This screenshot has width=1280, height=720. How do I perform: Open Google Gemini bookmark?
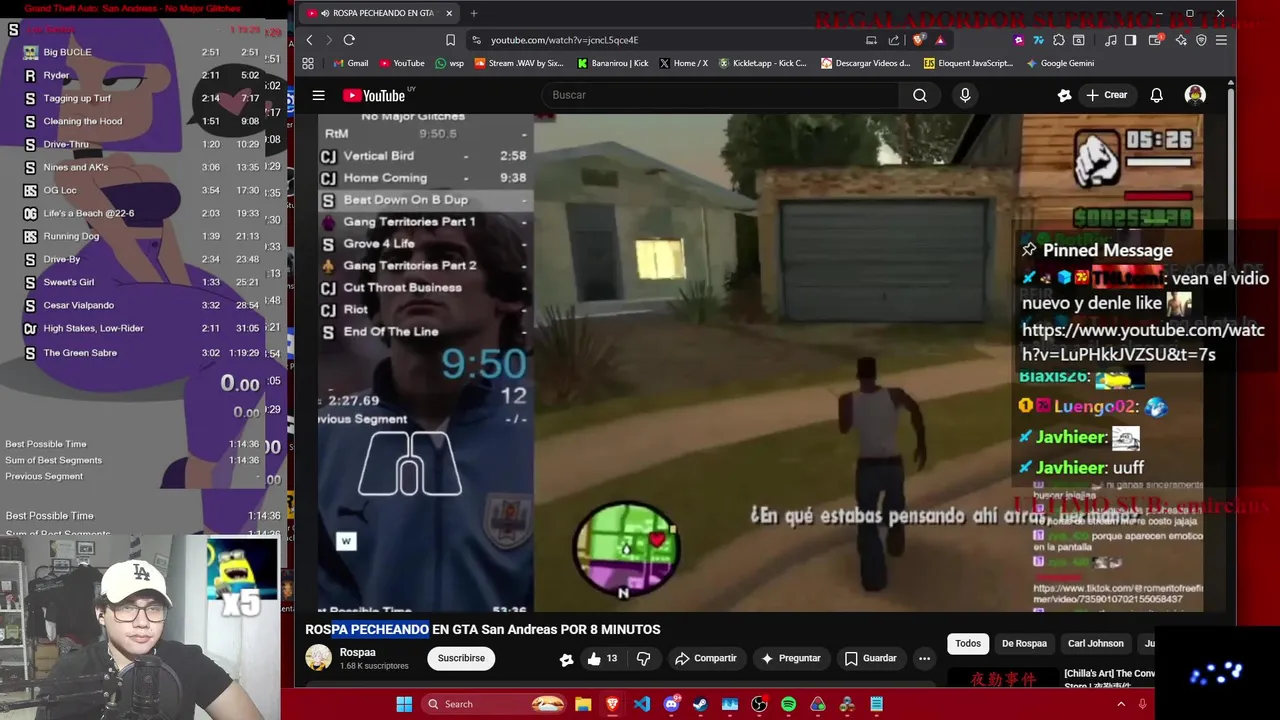(x=1060, y=63)
